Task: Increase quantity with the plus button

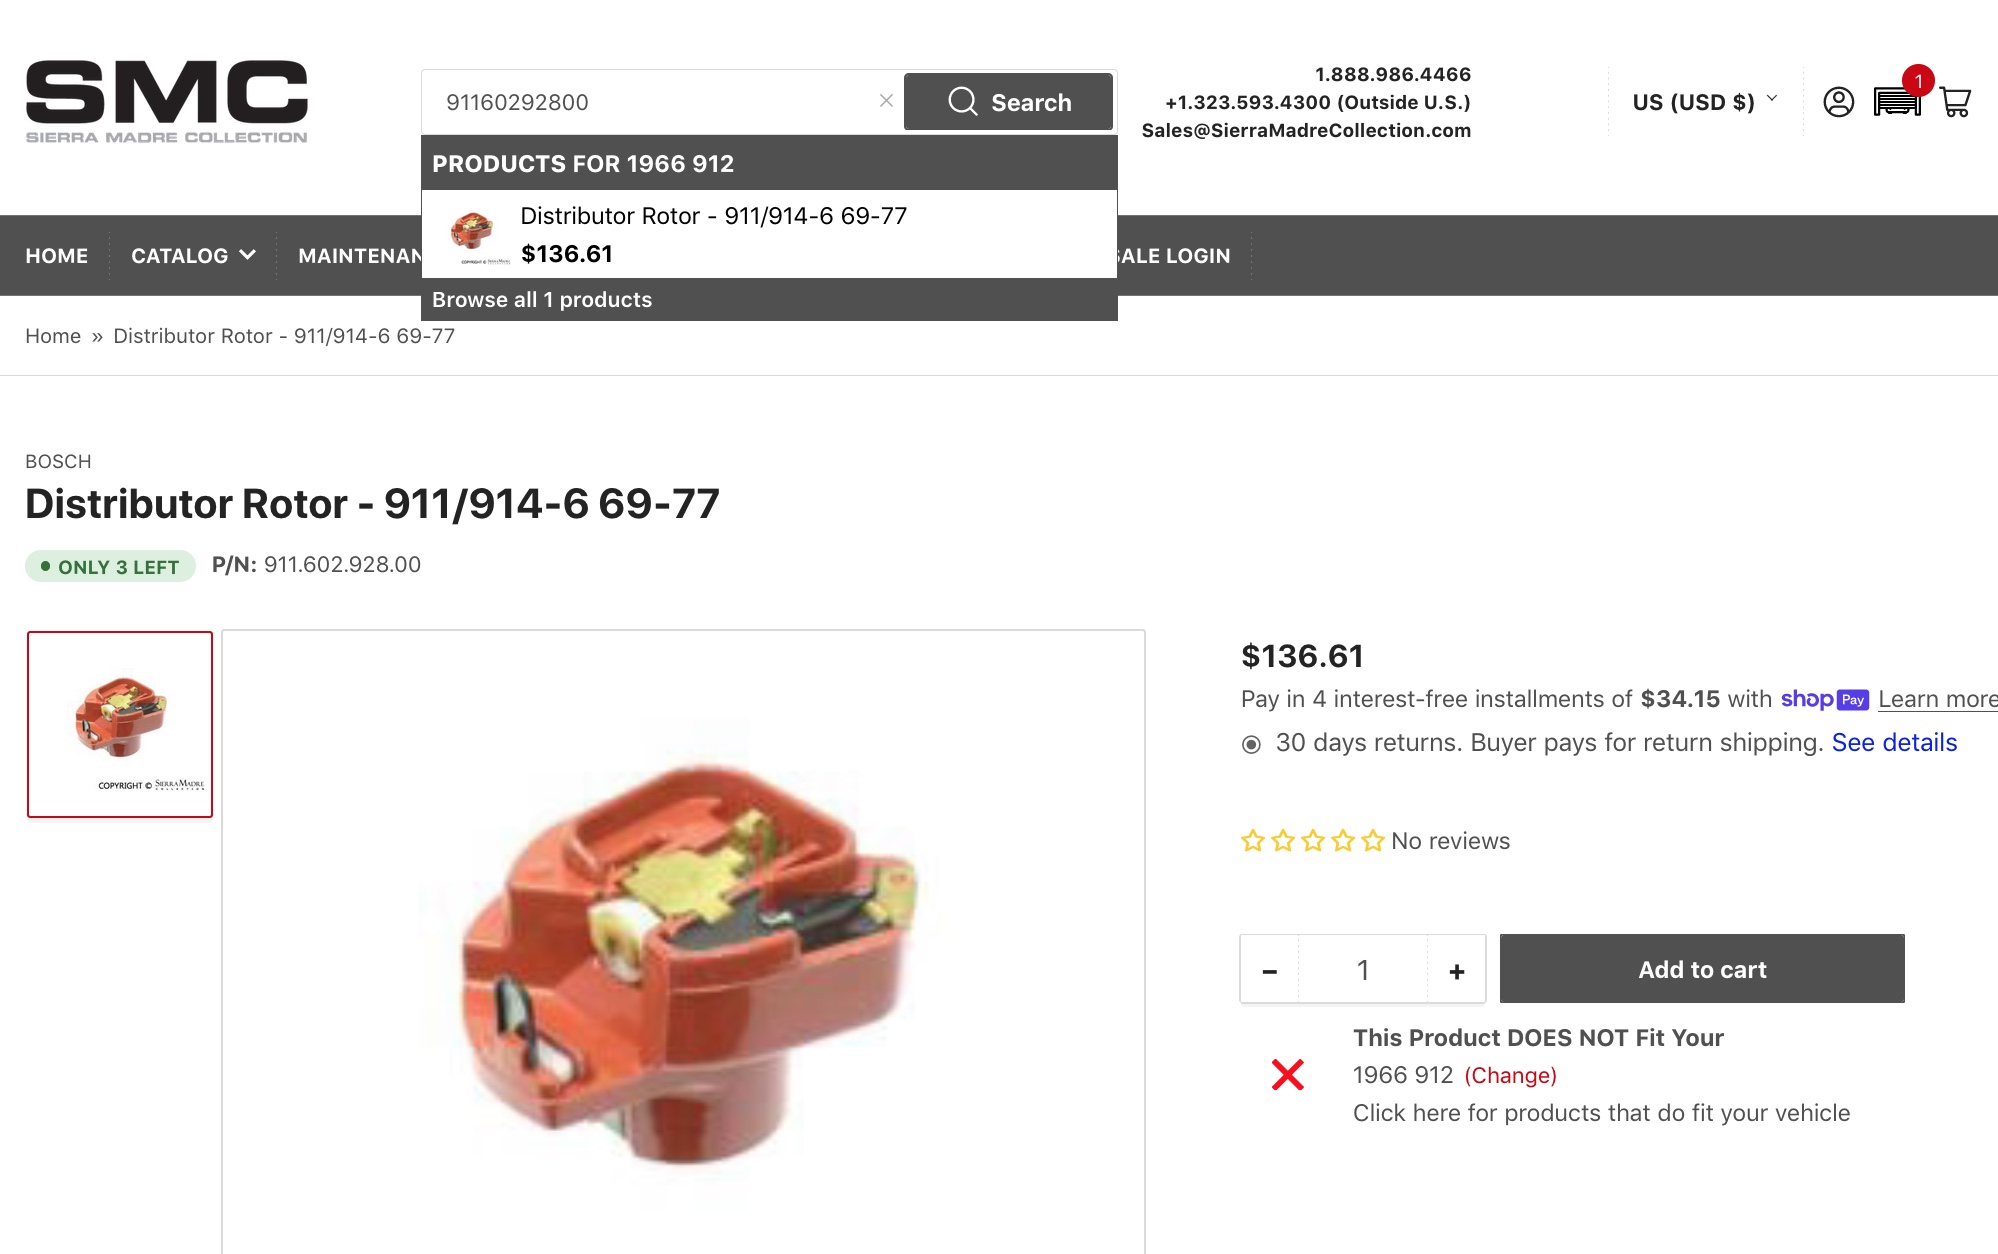Action: click(x=1456, y=970)
